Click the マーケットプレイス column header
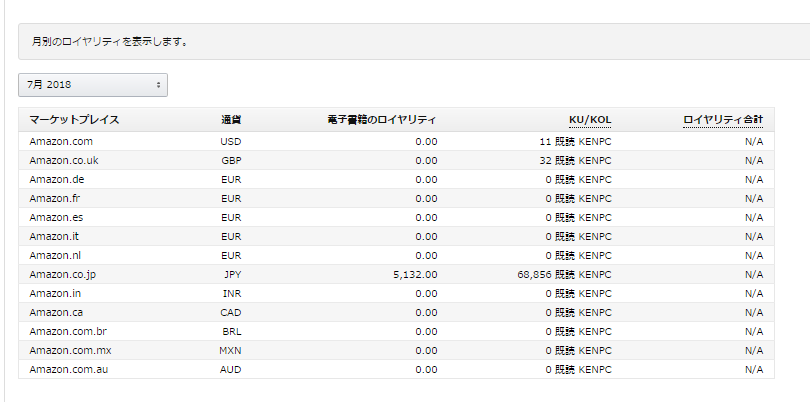 click(74, 120)
